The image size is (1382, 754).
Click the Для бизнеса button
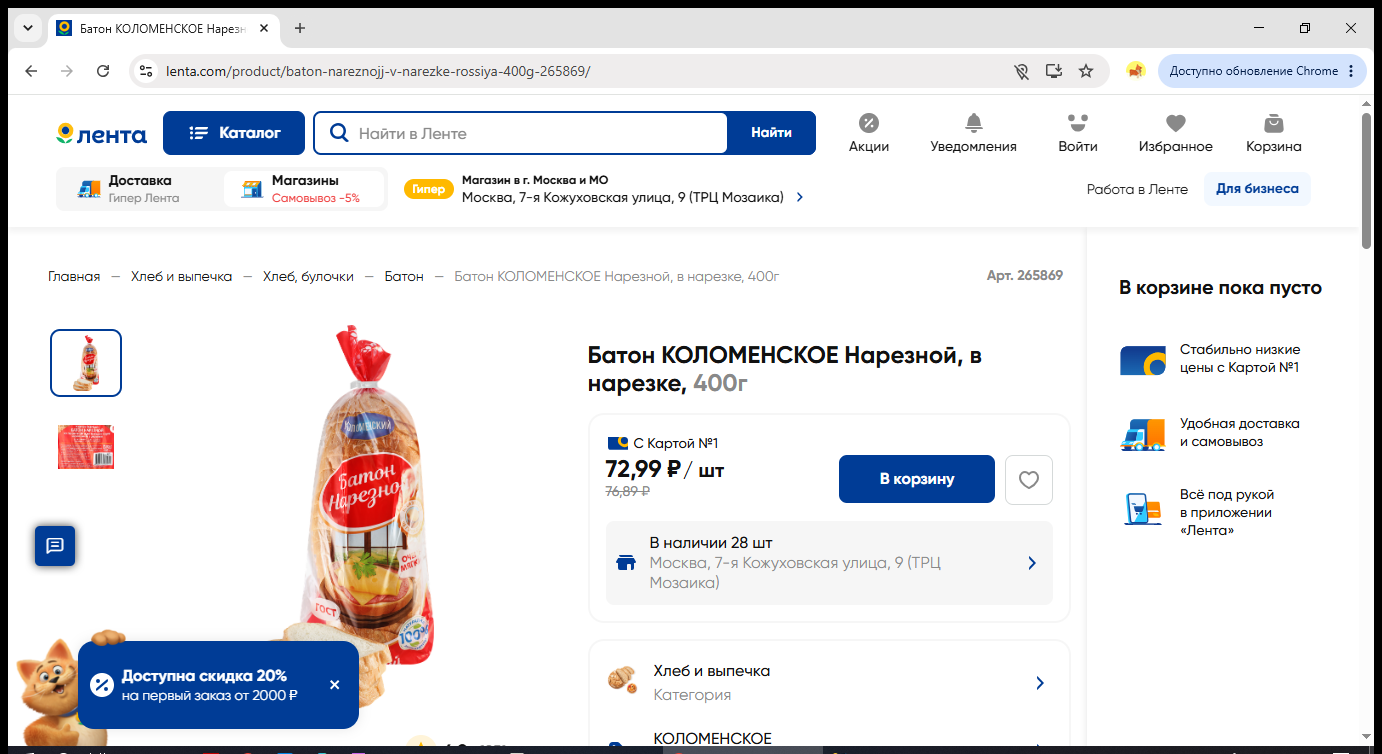pyautogui.click(x=1257, y=189)
